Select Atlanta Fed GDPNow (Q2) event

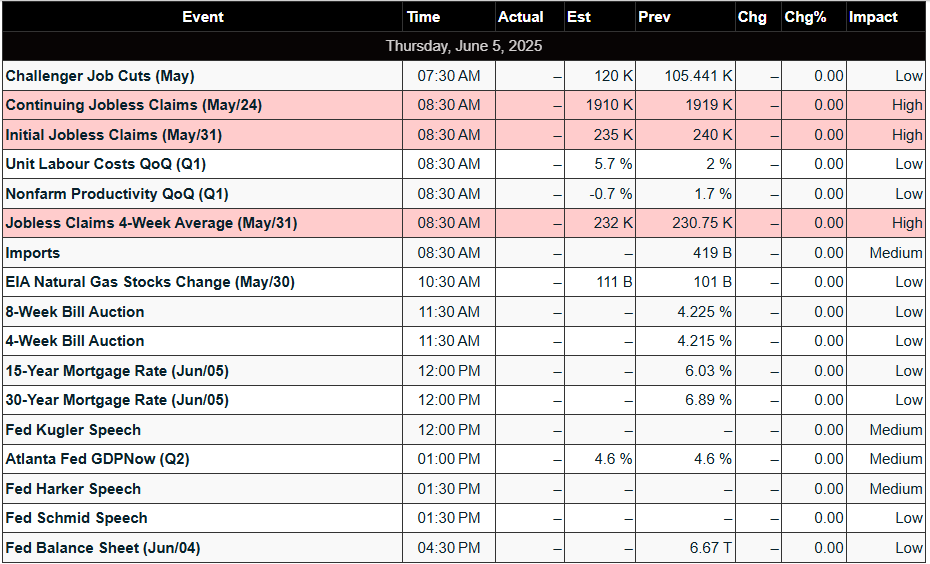click(97, 459)
